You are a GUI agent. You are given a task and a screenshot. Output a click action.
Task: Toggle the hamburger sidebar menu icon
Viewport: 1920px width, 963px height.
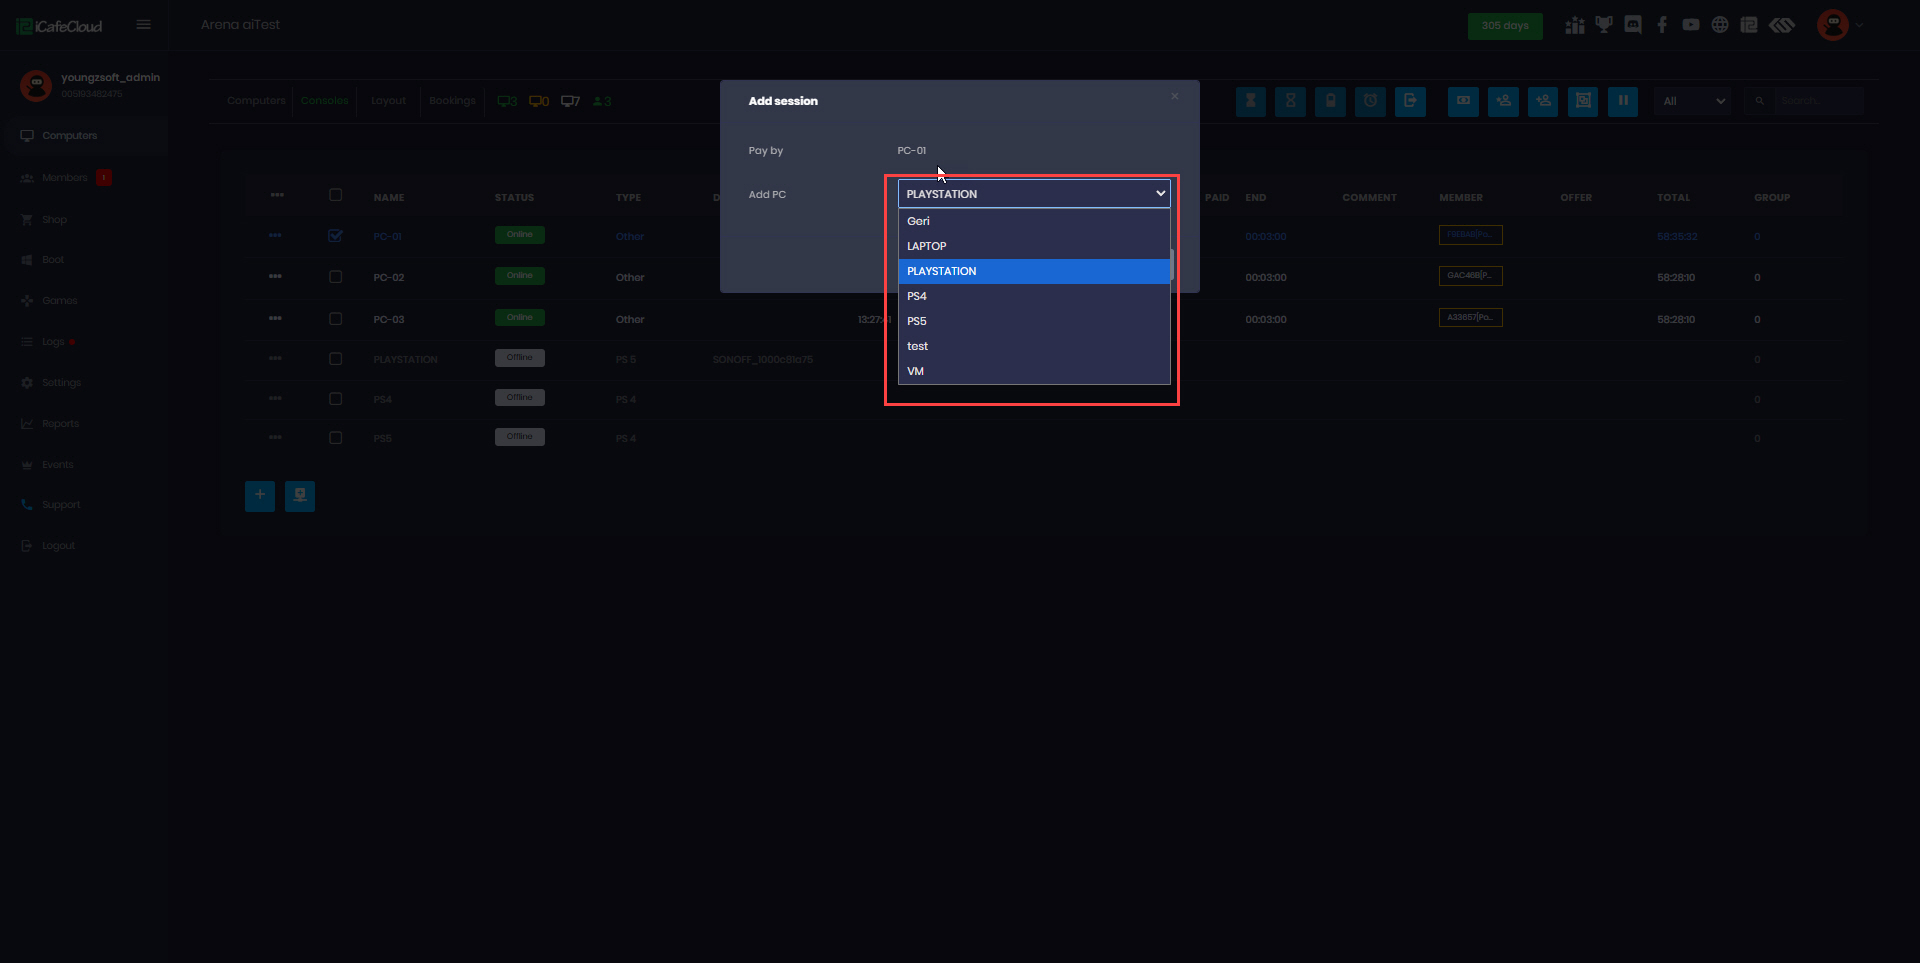point(144,25)
